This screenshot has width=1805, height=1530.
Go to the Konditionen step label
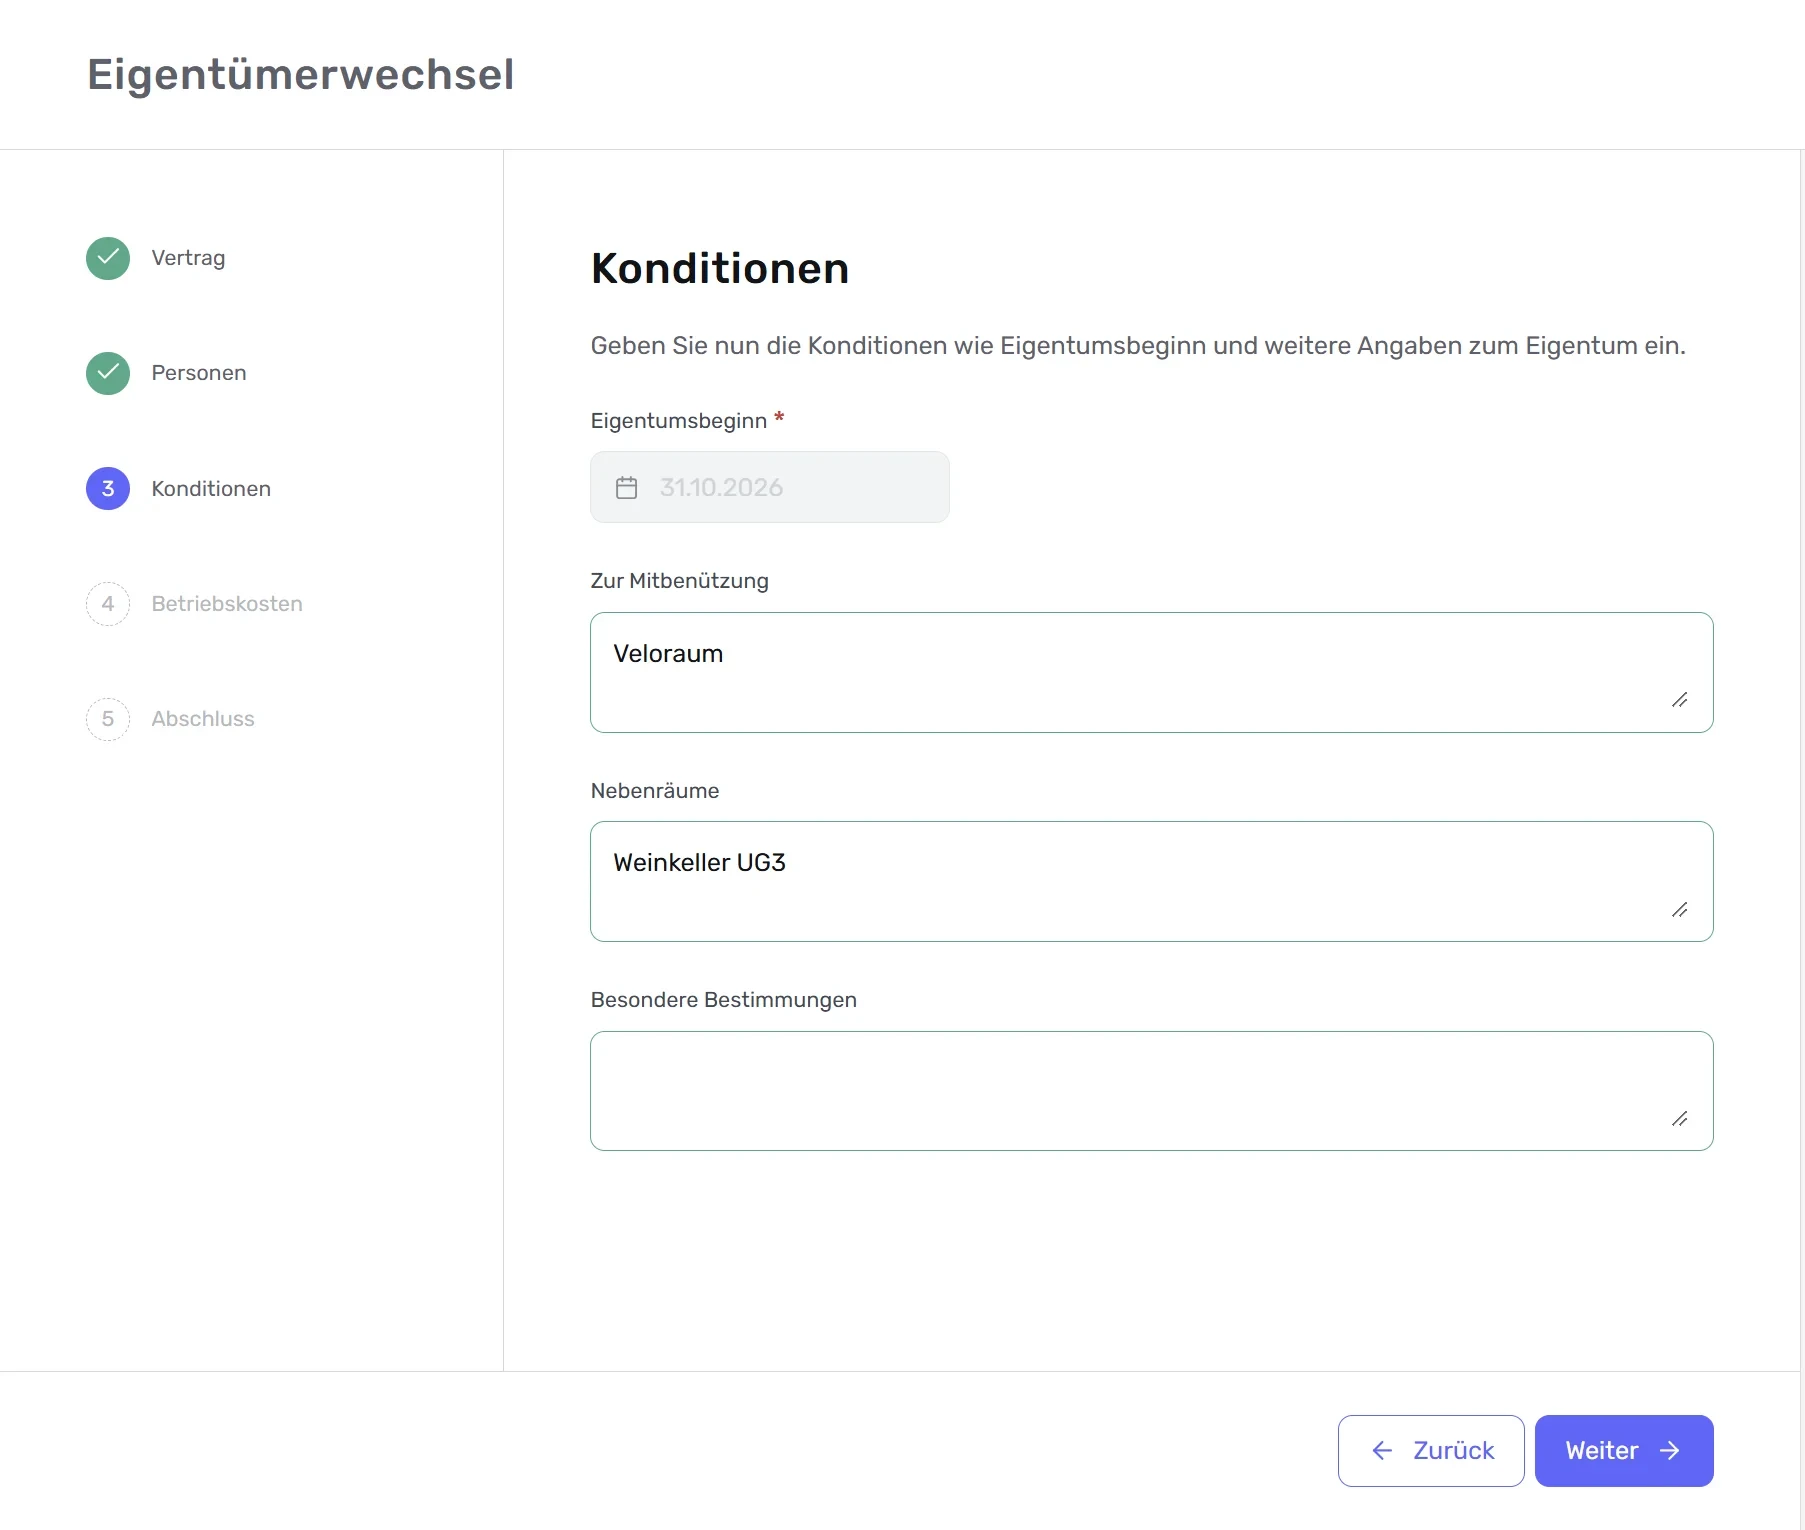pyautogui.click(x=211, y=489)
